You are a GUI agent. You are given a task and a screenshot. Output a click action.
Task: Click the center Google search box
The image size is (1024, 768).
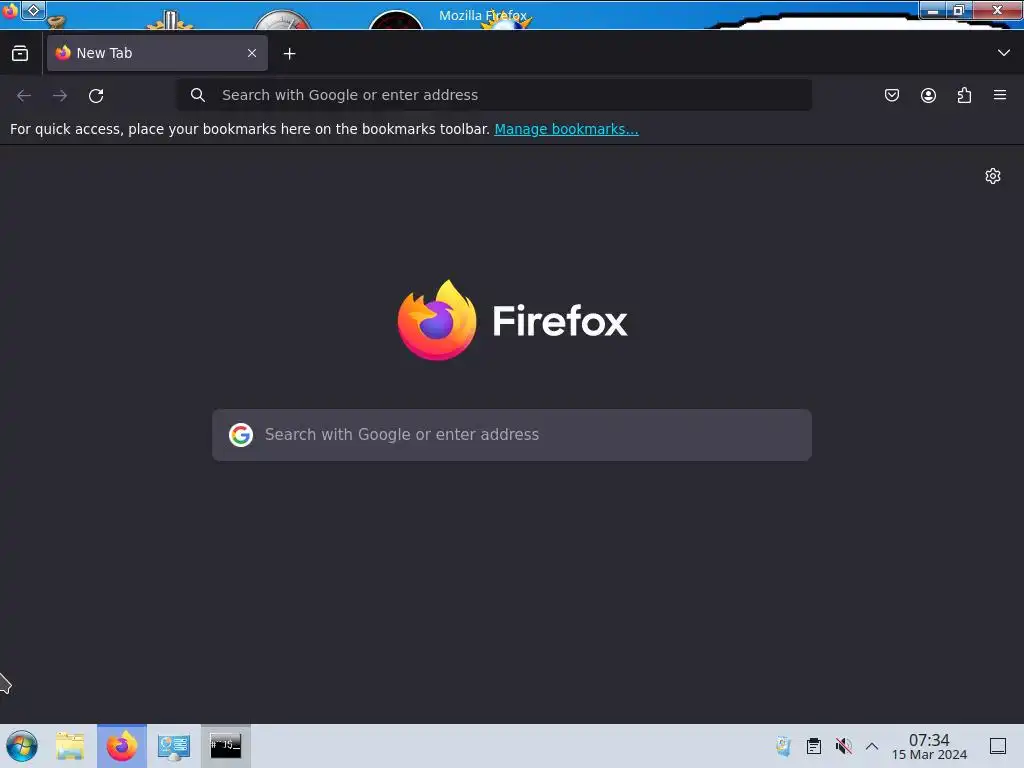pos(512,435)
